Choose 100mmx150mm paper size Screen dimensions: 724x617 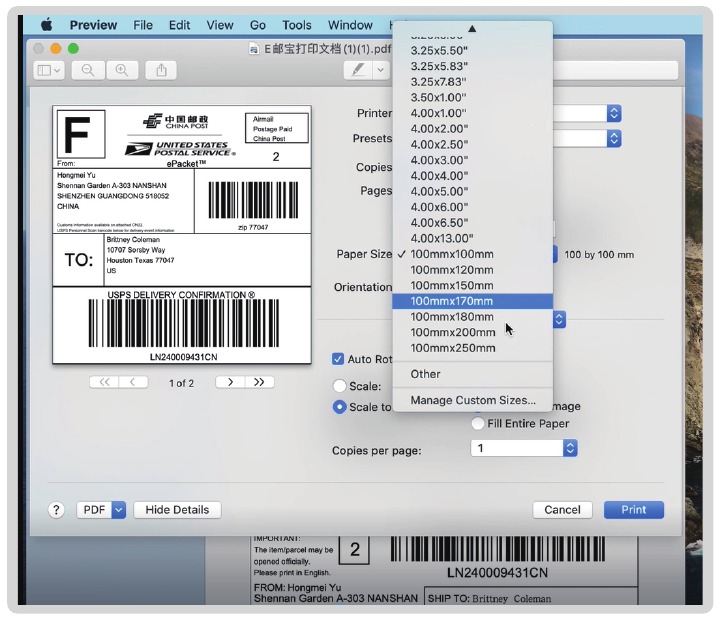(472, 285)
